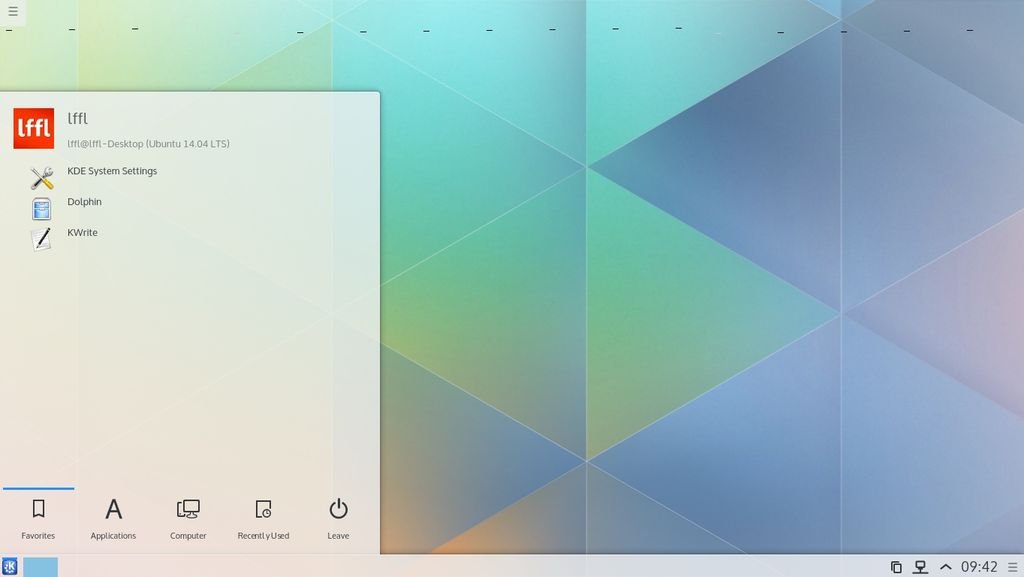Click the "Dolphin" favorites entry label
The width and height of the screenshot is (1024, 577).
pyautogui.click(x=85, y=202)
